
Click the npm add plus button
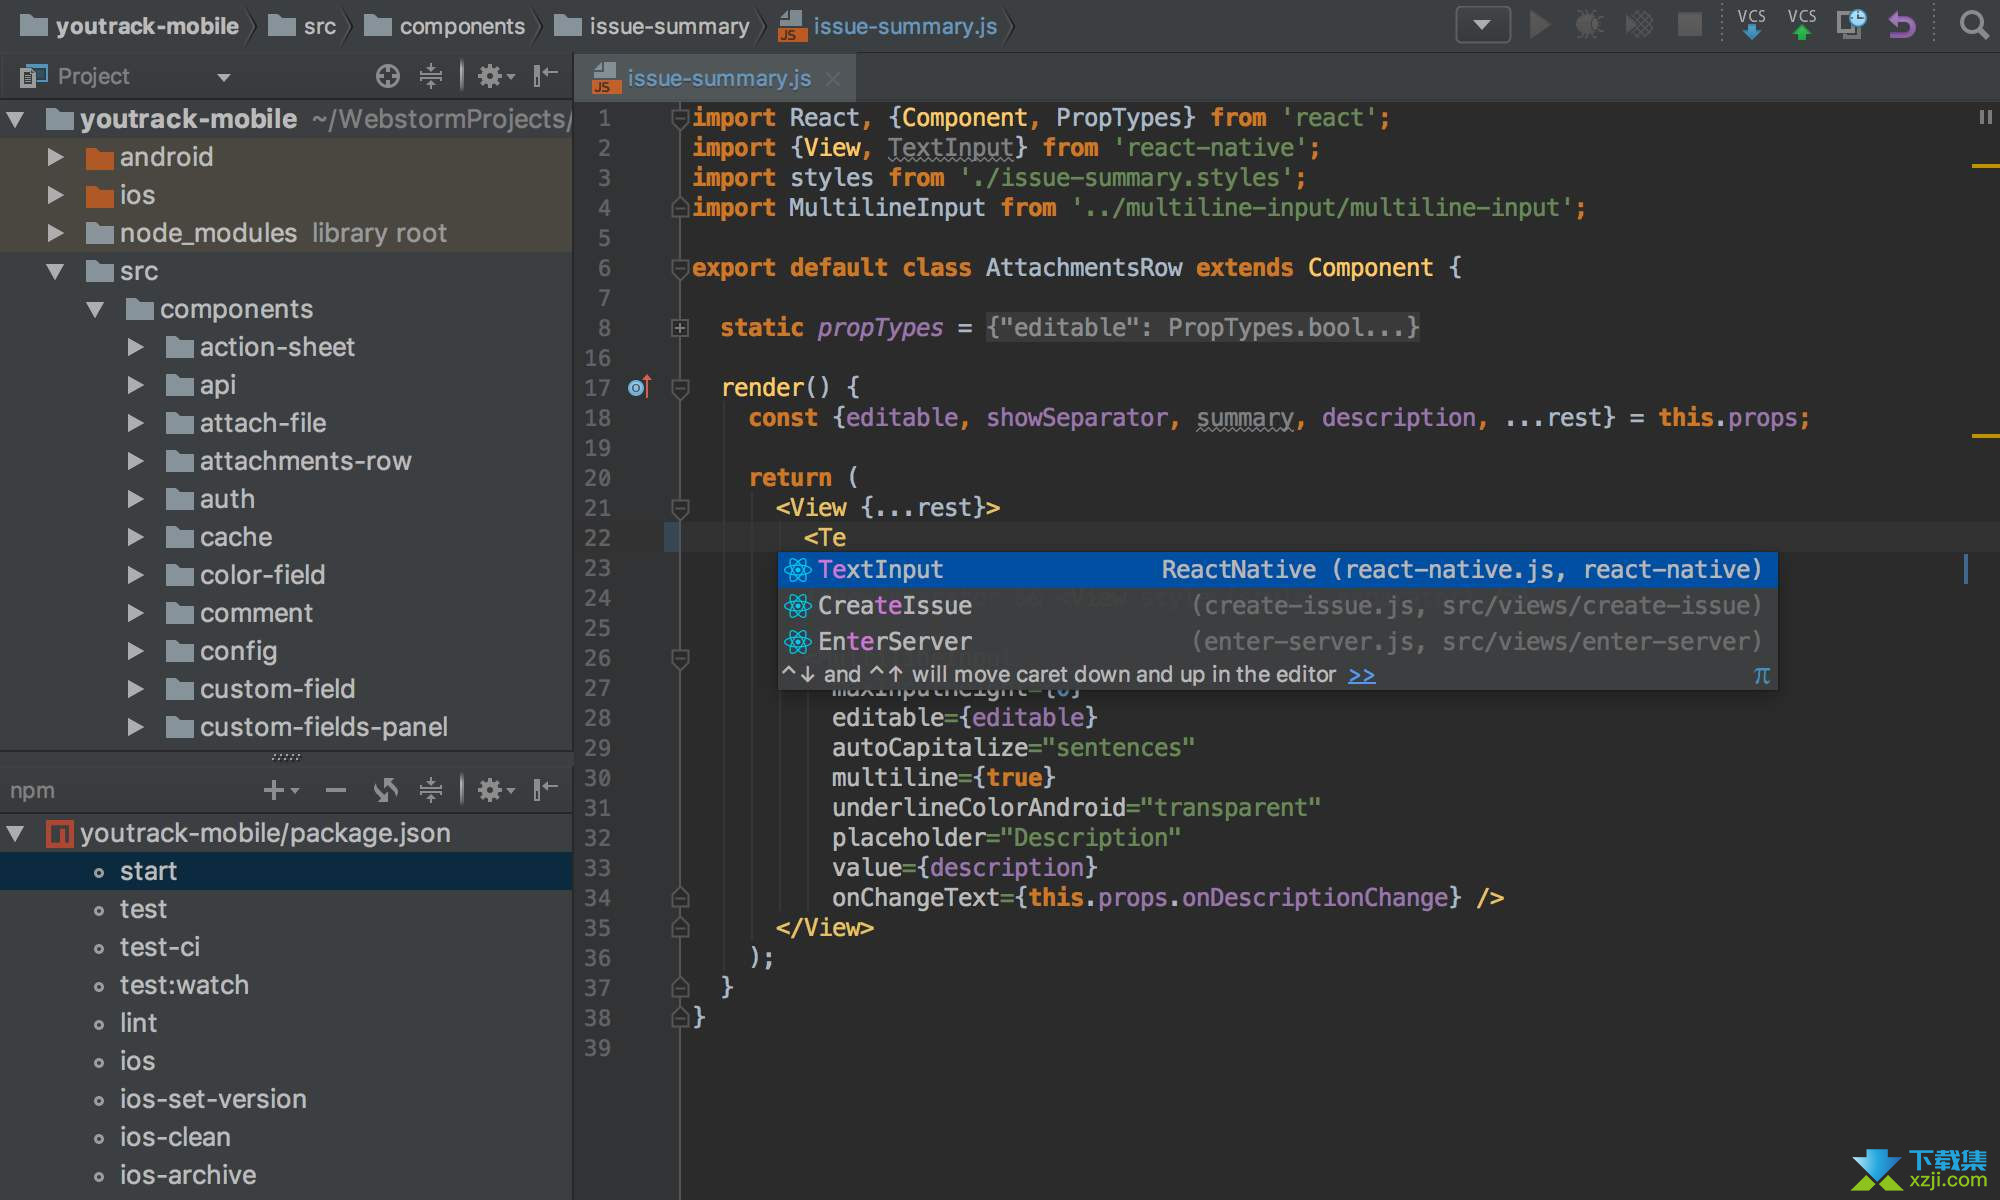coord(280,790)
